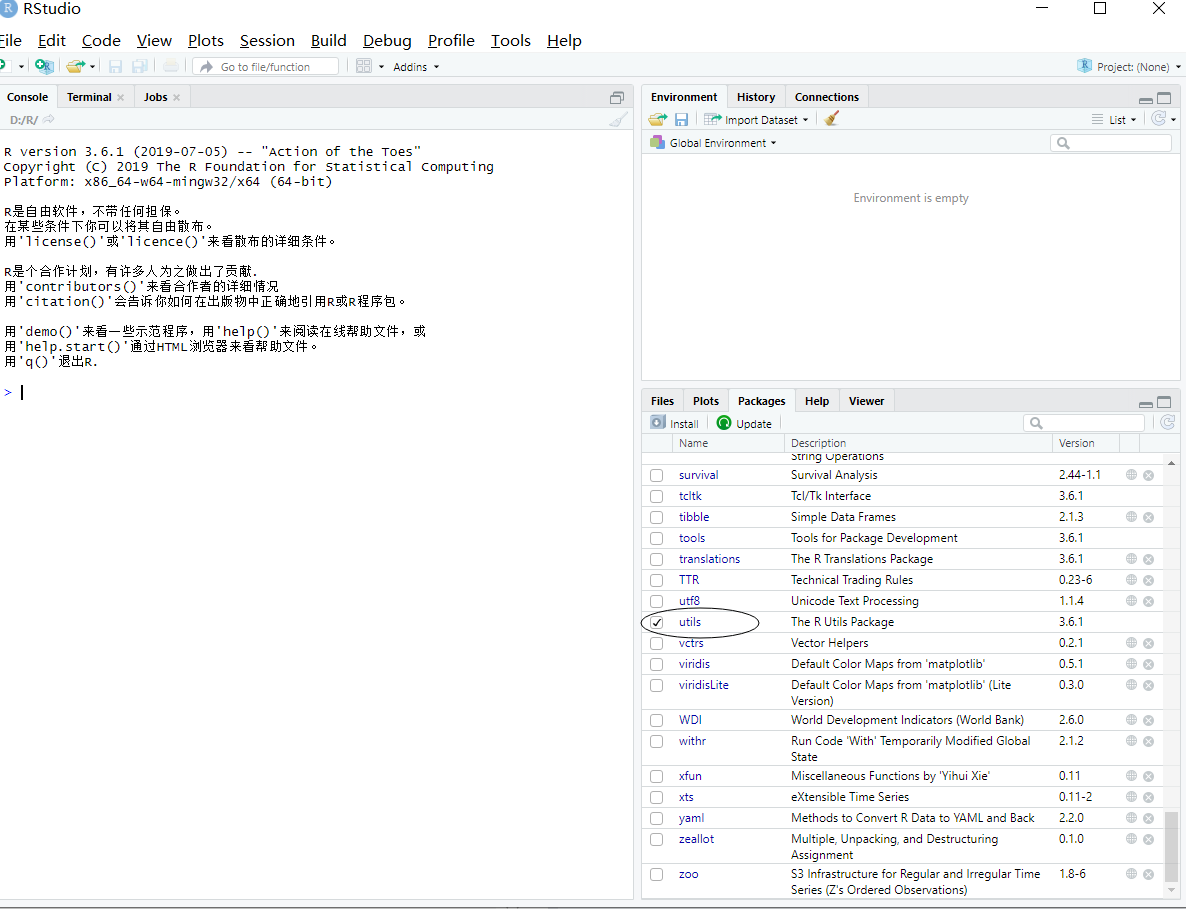Image resolution: width=1186 pixels, height=909 pixels.
Task: Save workspace using Environment floppy icon
Action: (681, 119)
